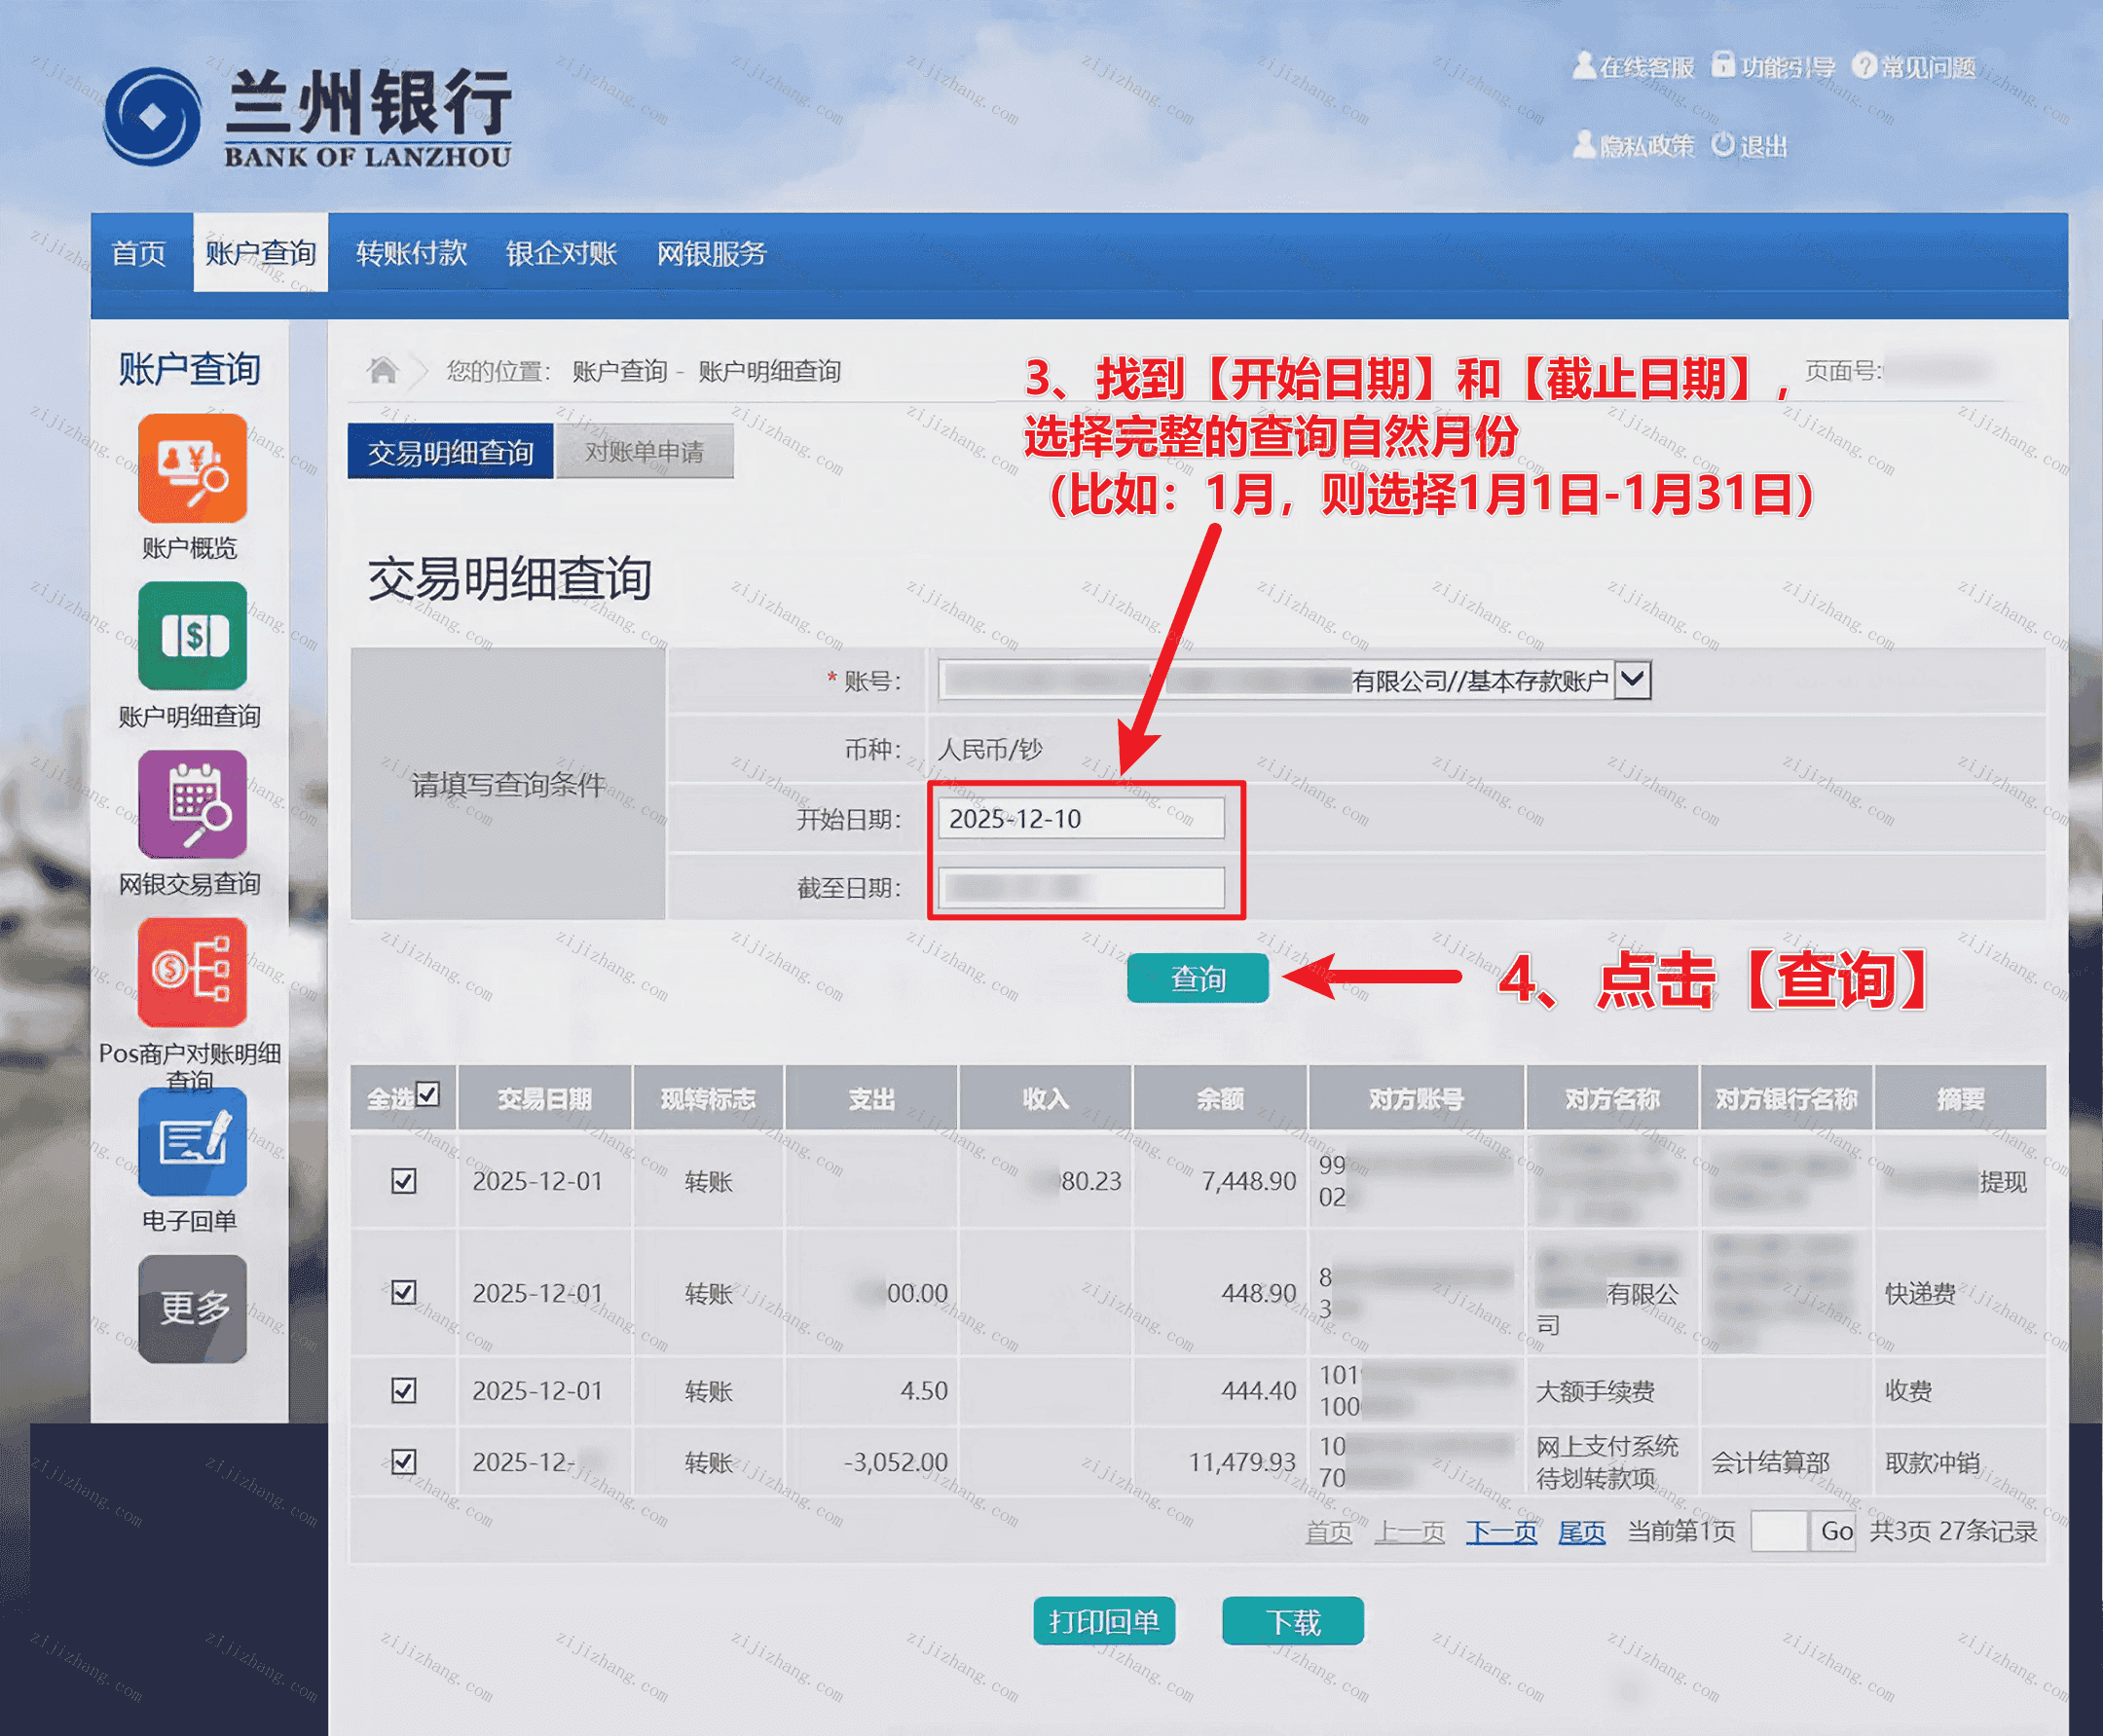Open the 电子回单 blue icon

pyautogui.click(x=192, y=1142)
